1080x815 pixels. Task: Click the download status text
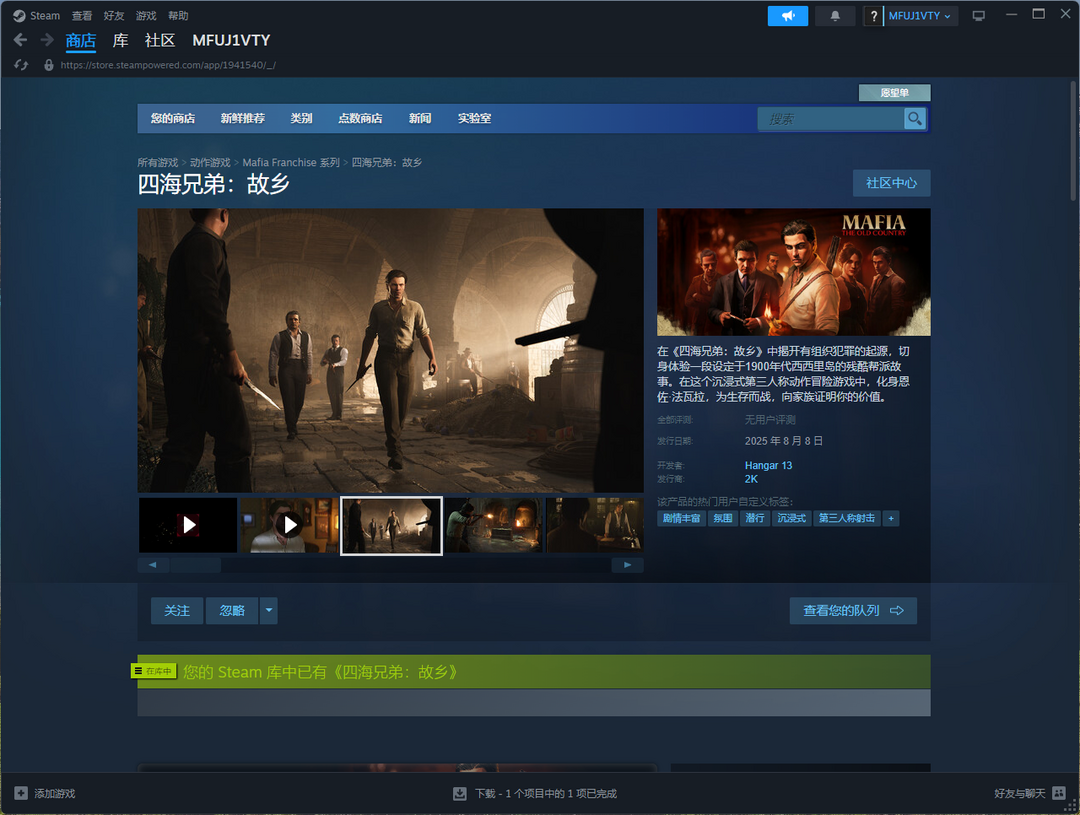(x=546, y=794)
